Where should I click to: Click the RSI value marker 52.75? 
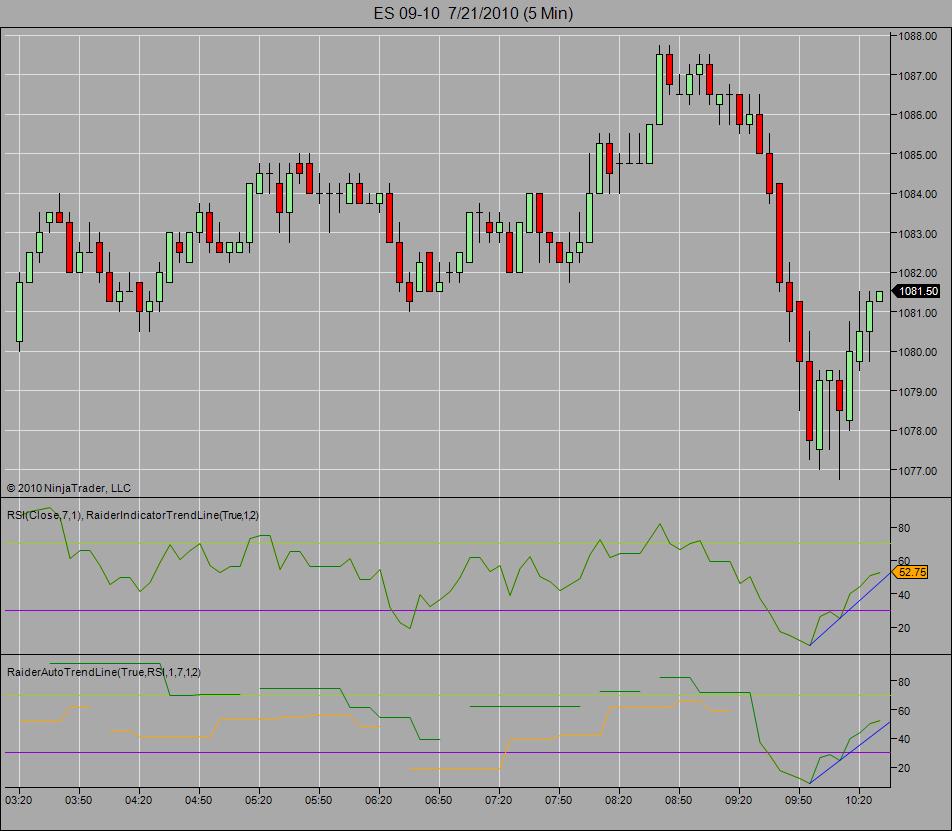(x=910, y=572)
